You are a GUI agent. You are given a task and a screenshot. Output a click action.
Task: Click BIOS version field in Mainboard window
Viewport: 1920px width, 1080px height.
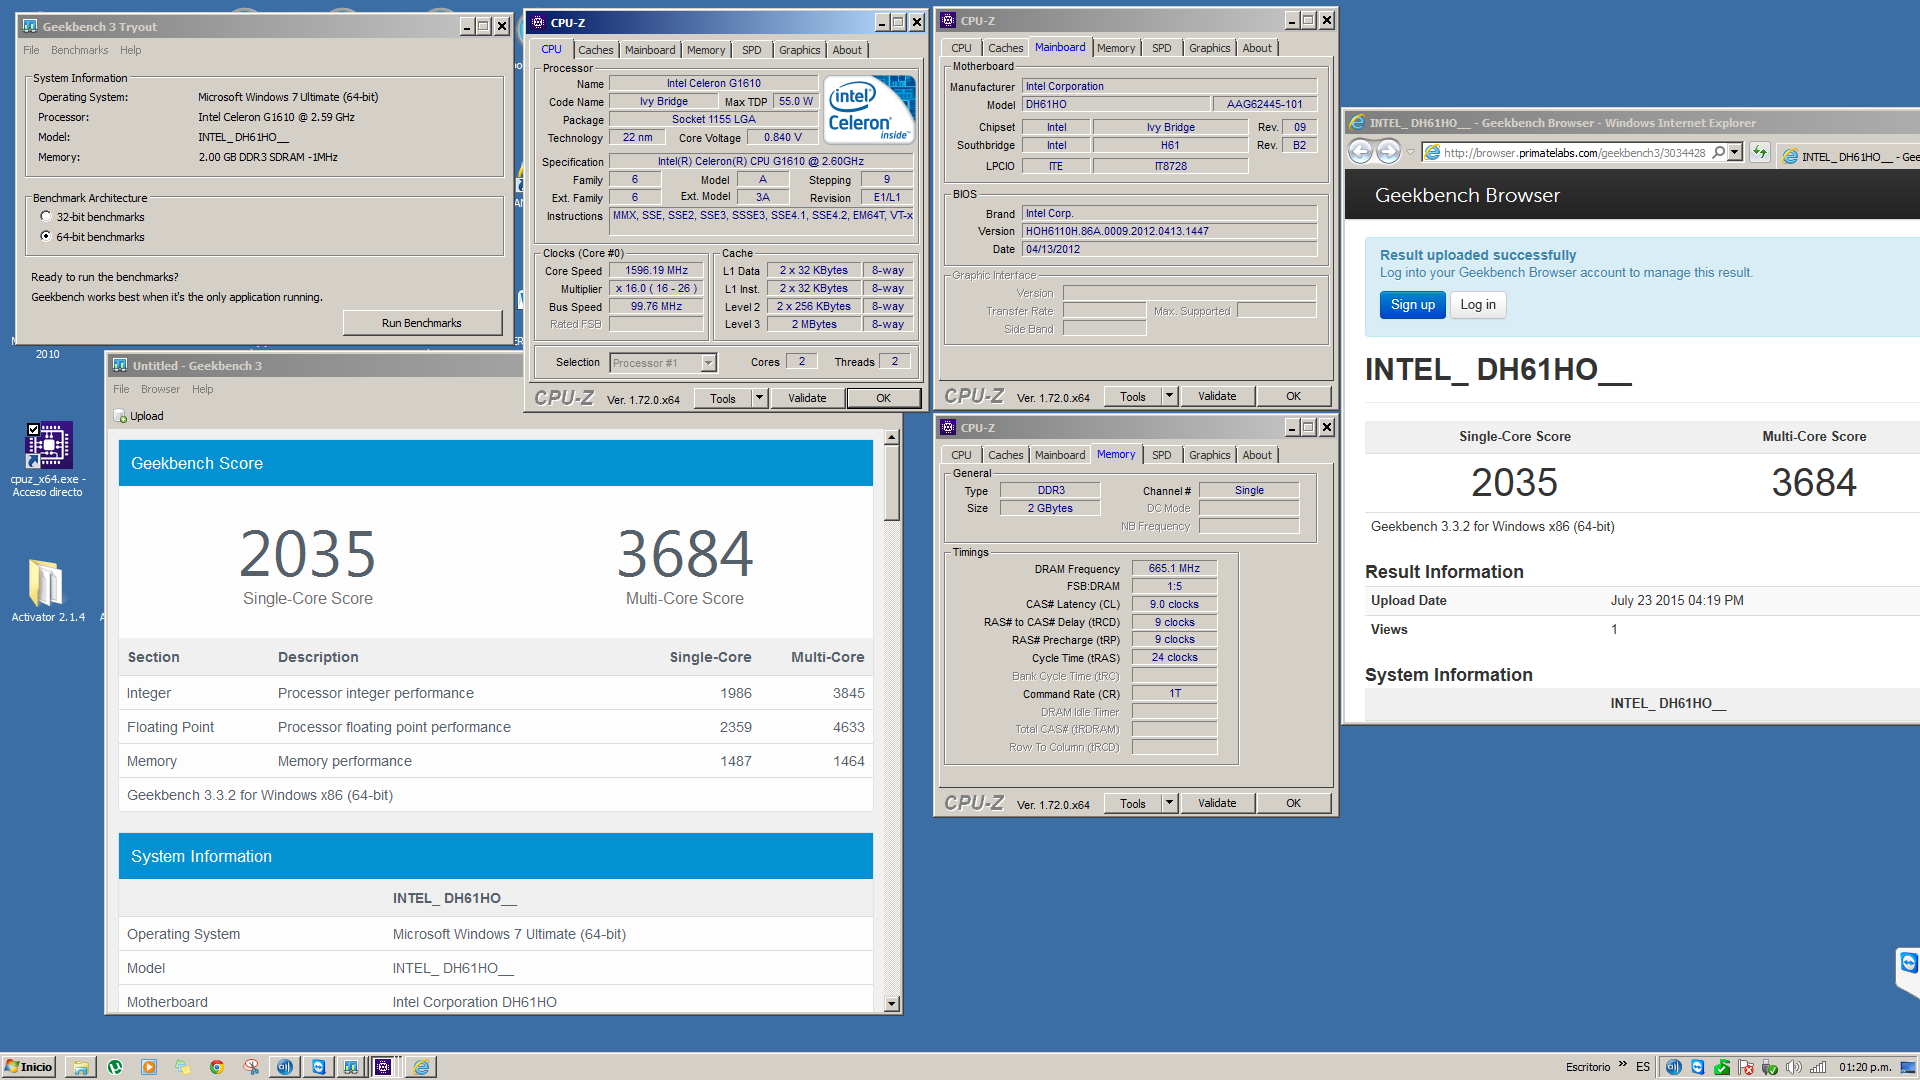[x=1169, y=231]
